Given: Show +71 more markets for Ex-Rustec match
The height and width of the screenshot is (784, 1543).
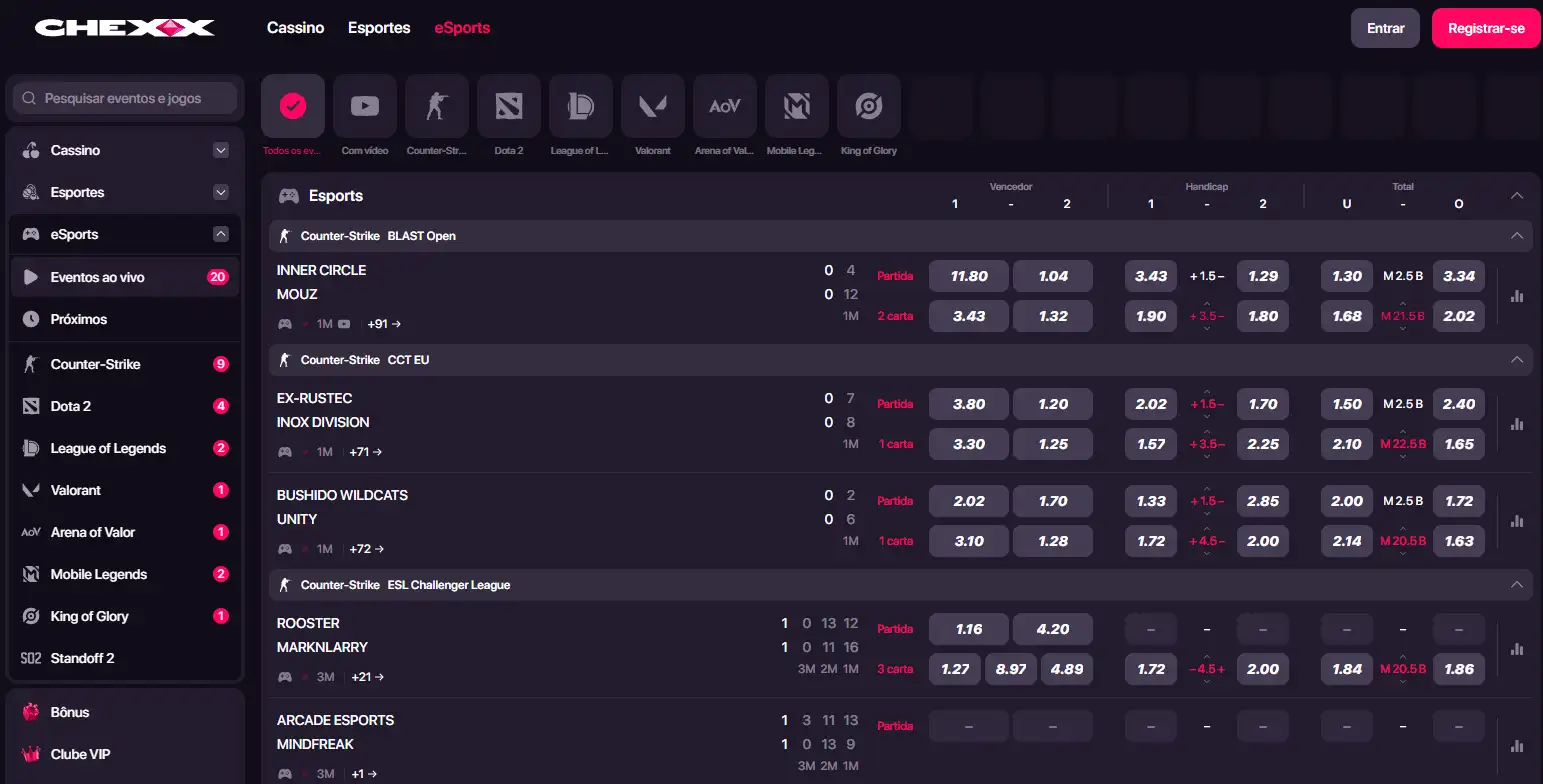Looking at the screenshot, I should (366, 452).
